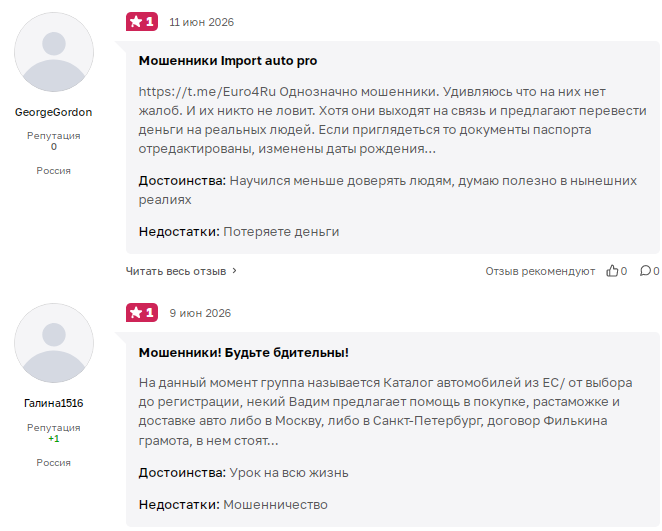Click the 1-star rating badge on 11 июн review

point(142,22)
